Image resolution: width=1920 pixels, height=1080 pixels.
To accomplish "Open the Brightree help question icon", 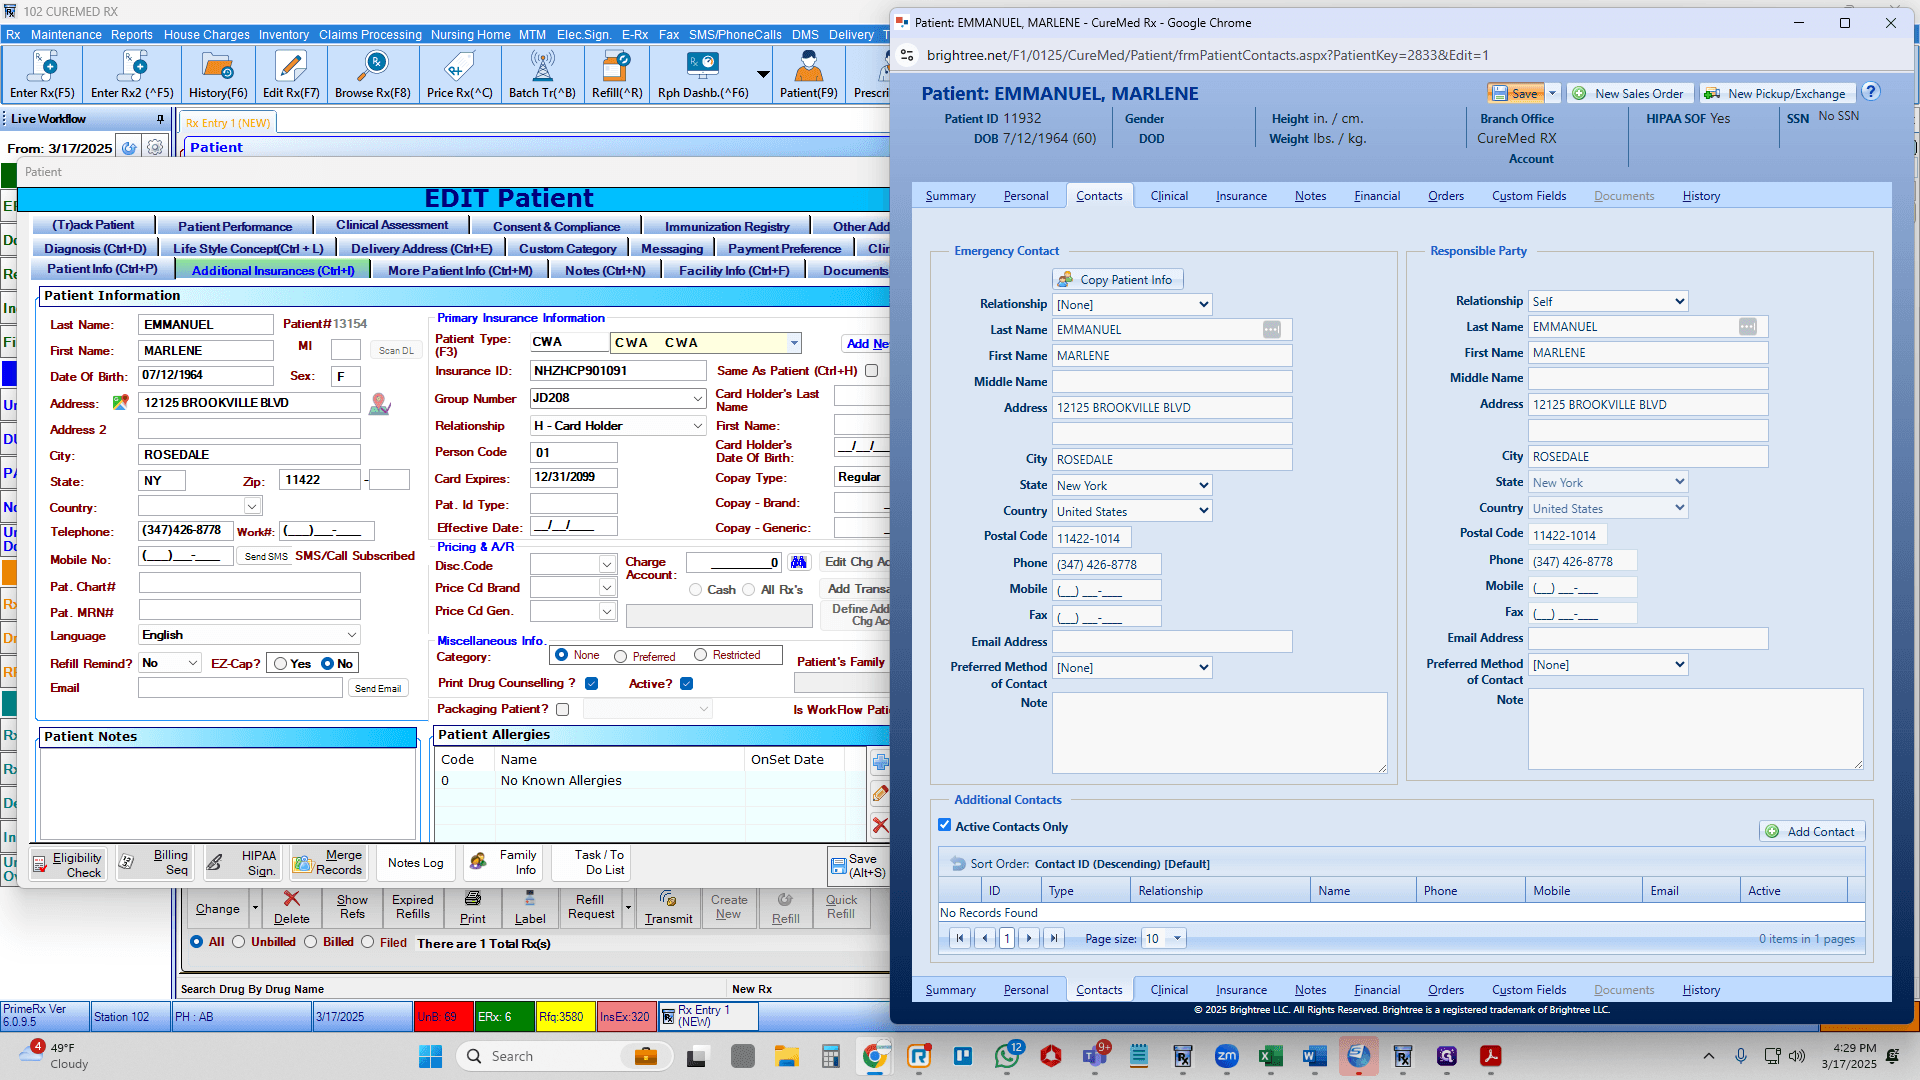I will click(x=1871, y=92).
